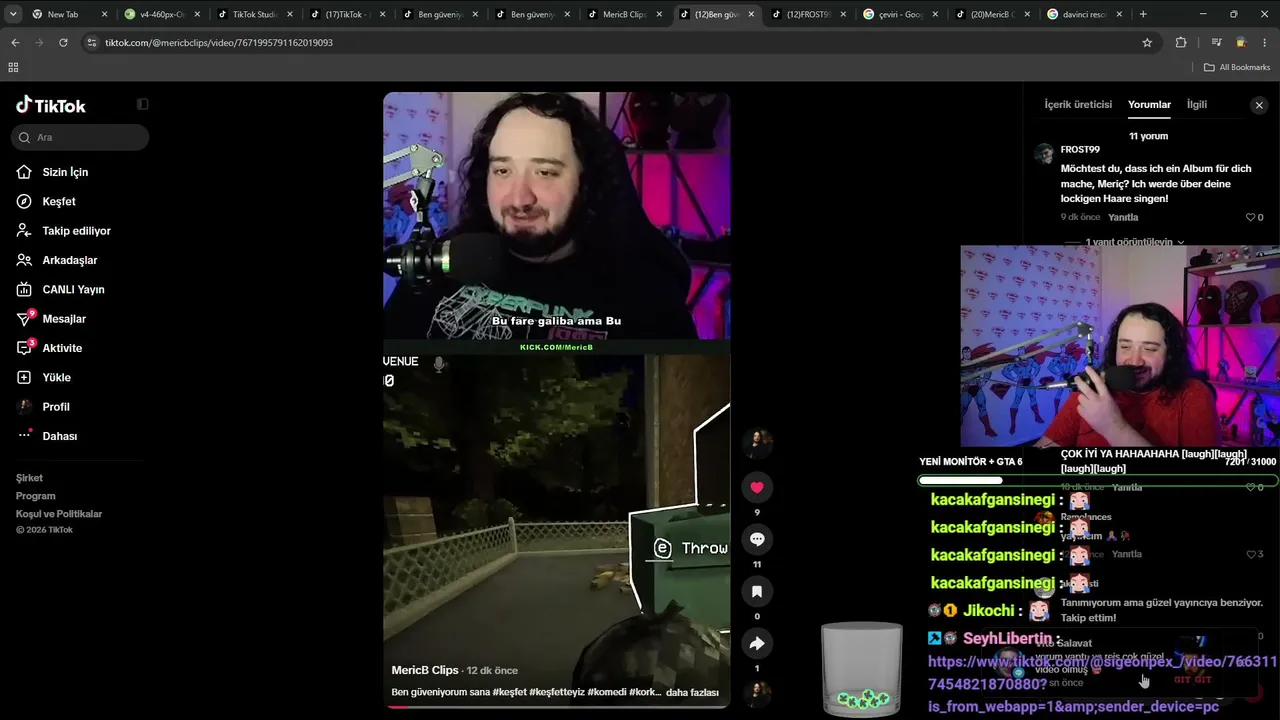1280x720 pixels.
Task: Collapse the TikTok sidebar panel icon
Action: coord(143,104)
